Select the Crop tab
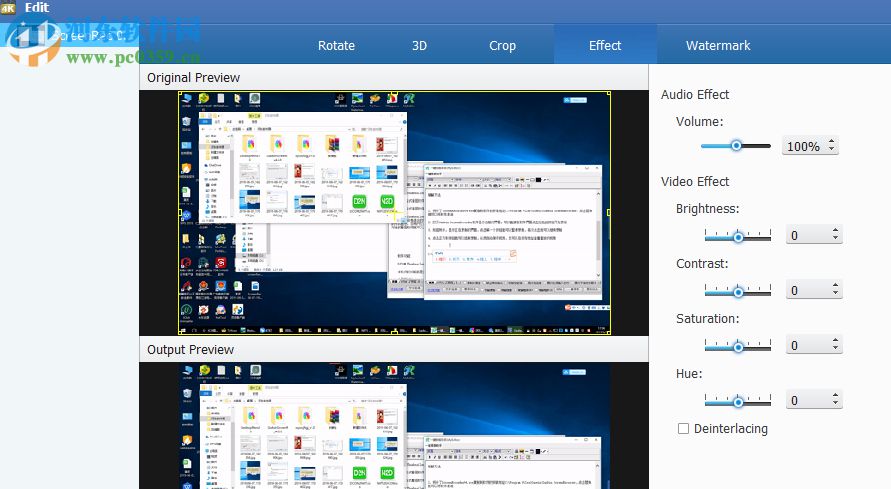This screenshot has width=891, height=489. click(x=502, y=45)
